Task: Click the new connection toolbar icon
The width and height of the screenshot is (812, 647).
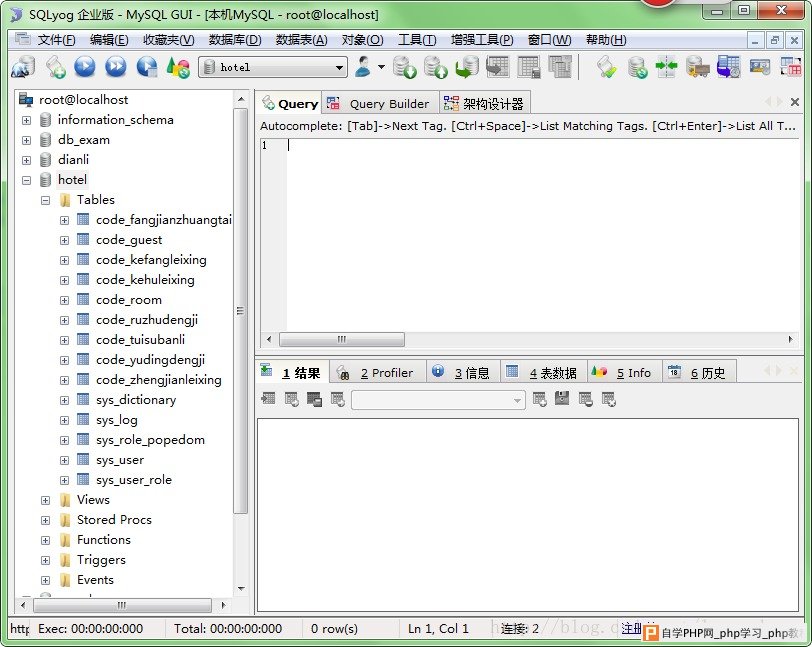Action: tap(23, 67)
